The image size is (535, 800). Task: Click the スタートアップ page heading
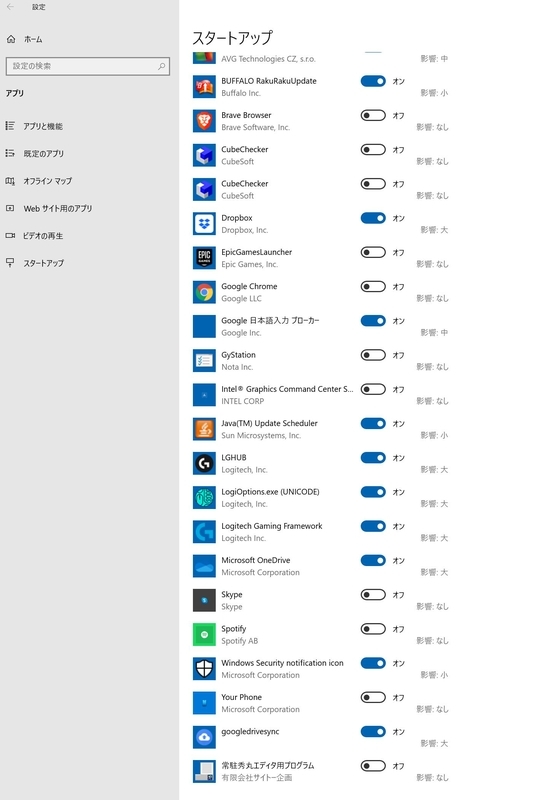tap(232, 38)
